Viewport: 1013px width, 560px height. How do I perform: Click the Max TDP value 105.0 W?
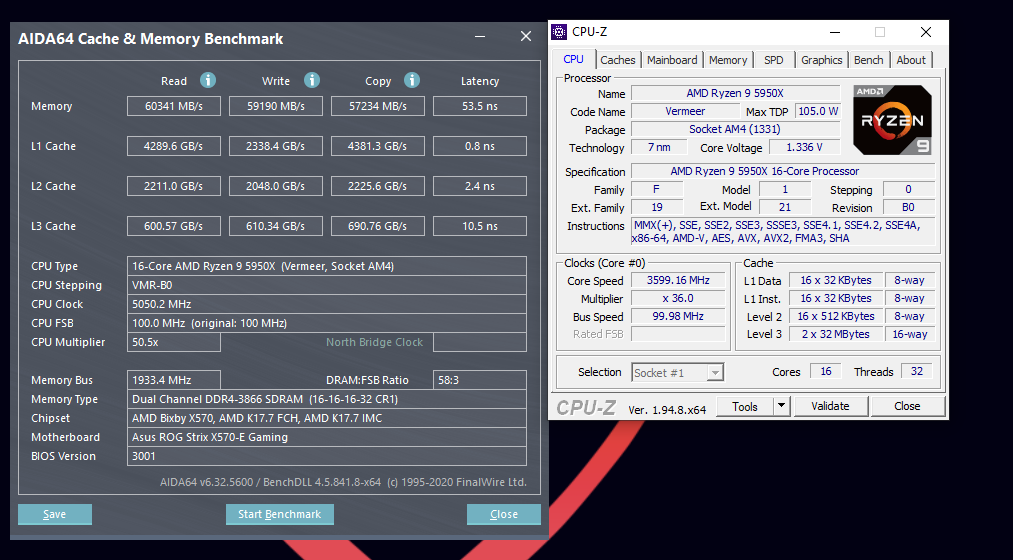[x=818, y=111]
